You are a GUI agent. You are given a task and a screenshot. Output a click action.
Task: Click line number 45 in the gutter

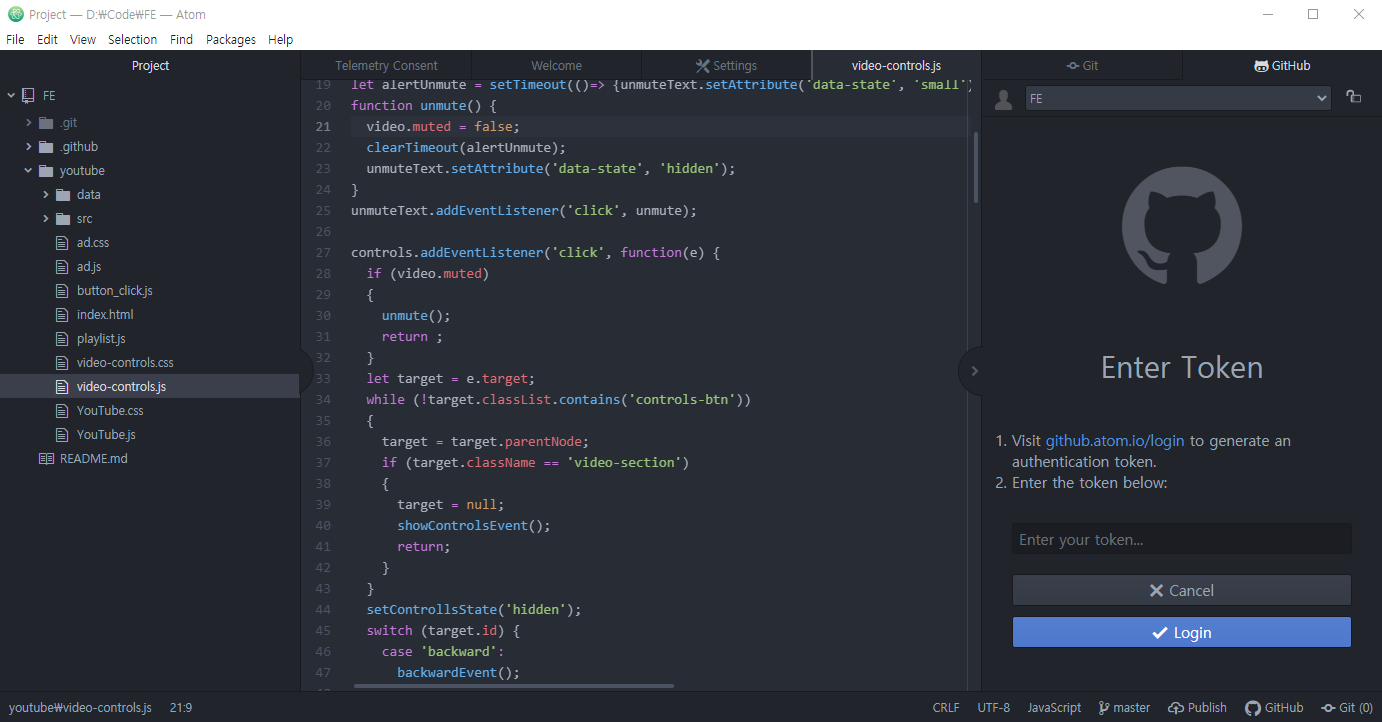pyautogui.click(x=322, y=631)
